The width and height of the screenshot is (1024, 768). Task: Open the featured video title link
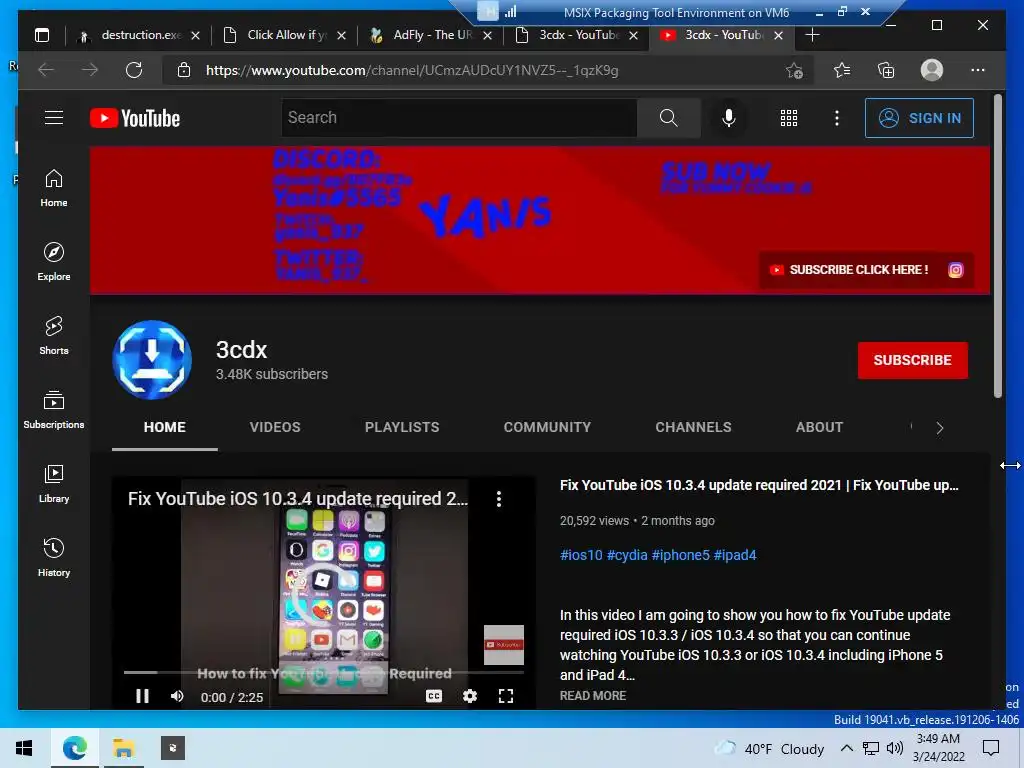(x=759, y=485)
